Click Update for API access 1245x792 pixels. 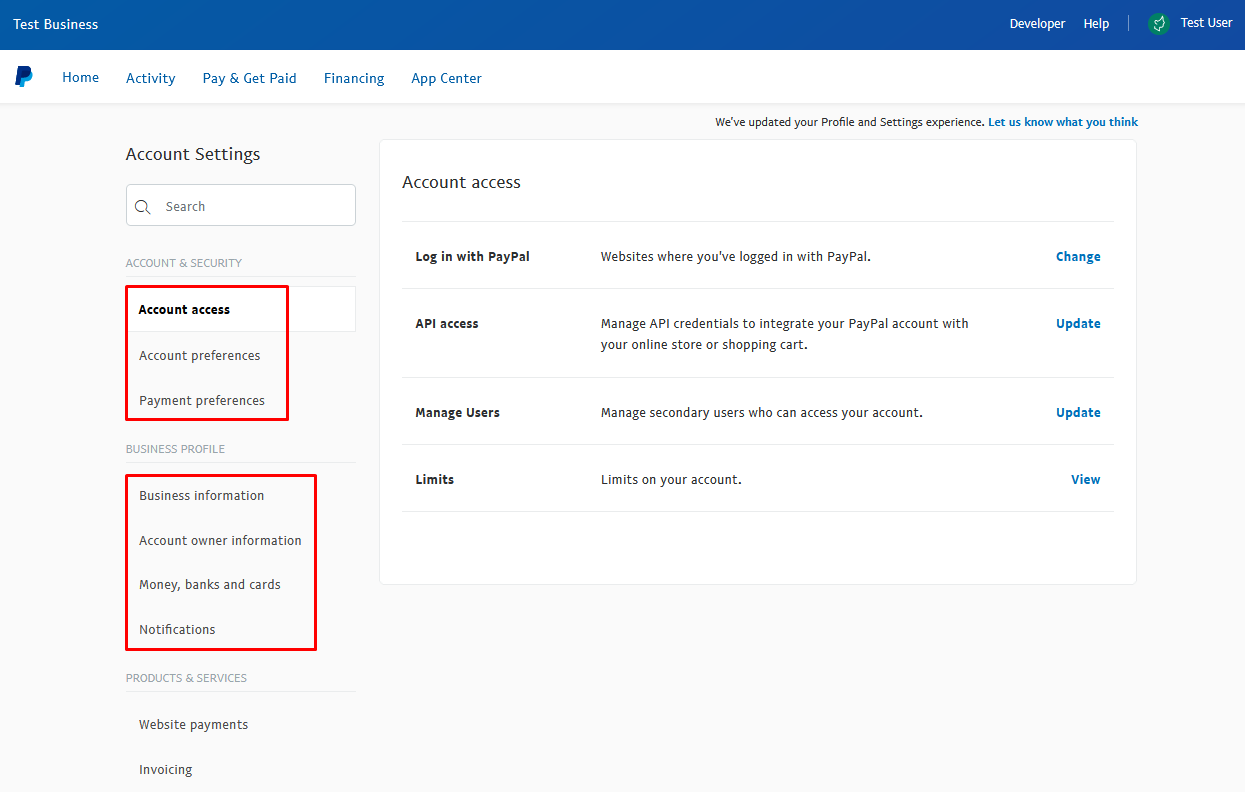pyautogui.click(x=1078, y=323)
